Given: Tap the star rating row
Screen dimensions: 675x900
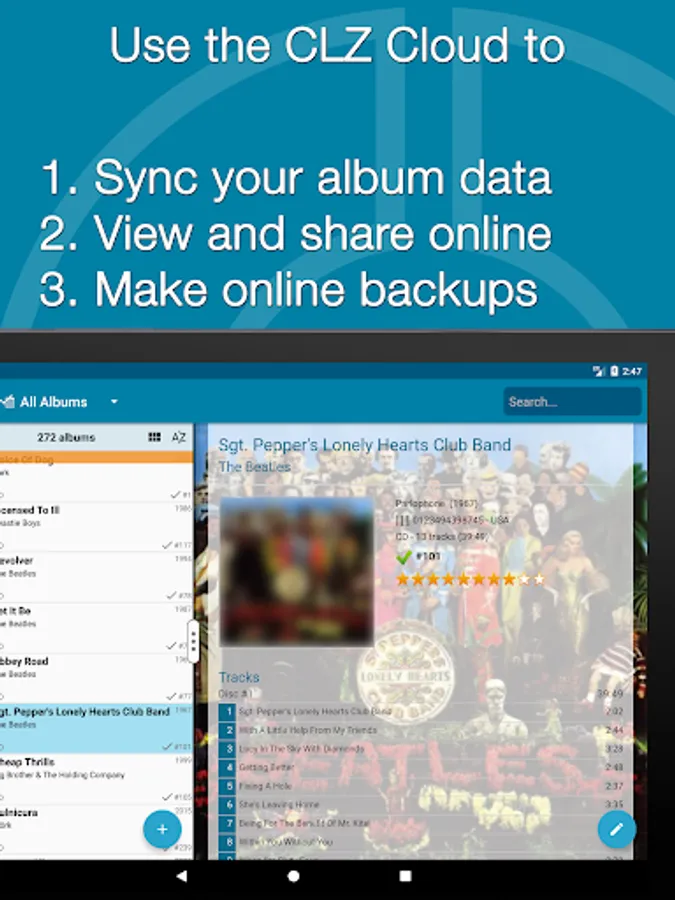Looking at the screenshot, I should click(x=470, y=579).
